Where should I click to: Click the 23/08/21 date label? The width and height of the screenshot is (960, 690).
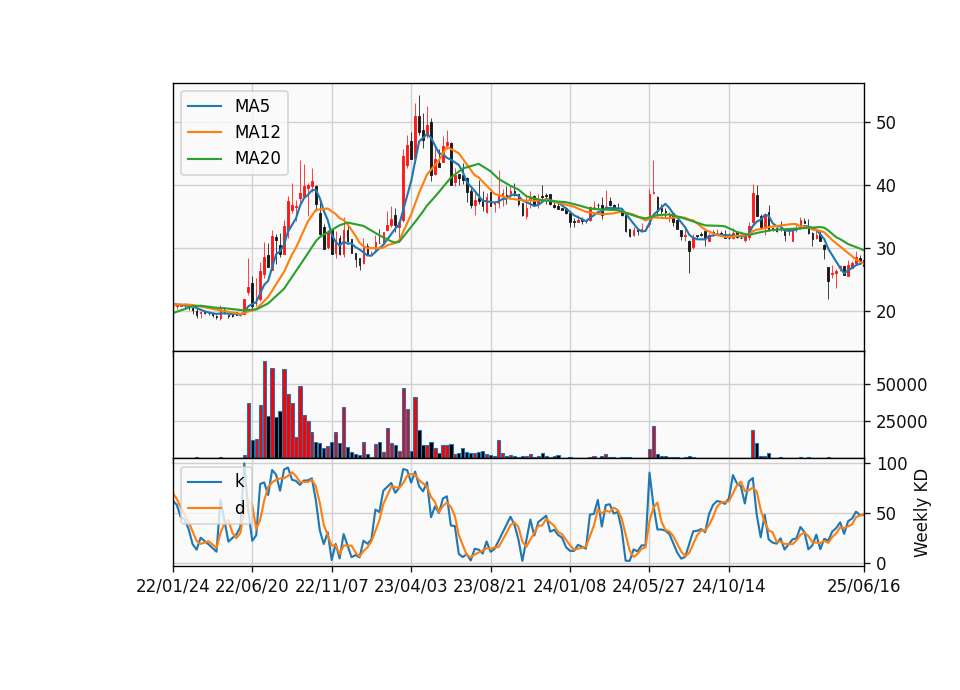(x=490, y=587)
